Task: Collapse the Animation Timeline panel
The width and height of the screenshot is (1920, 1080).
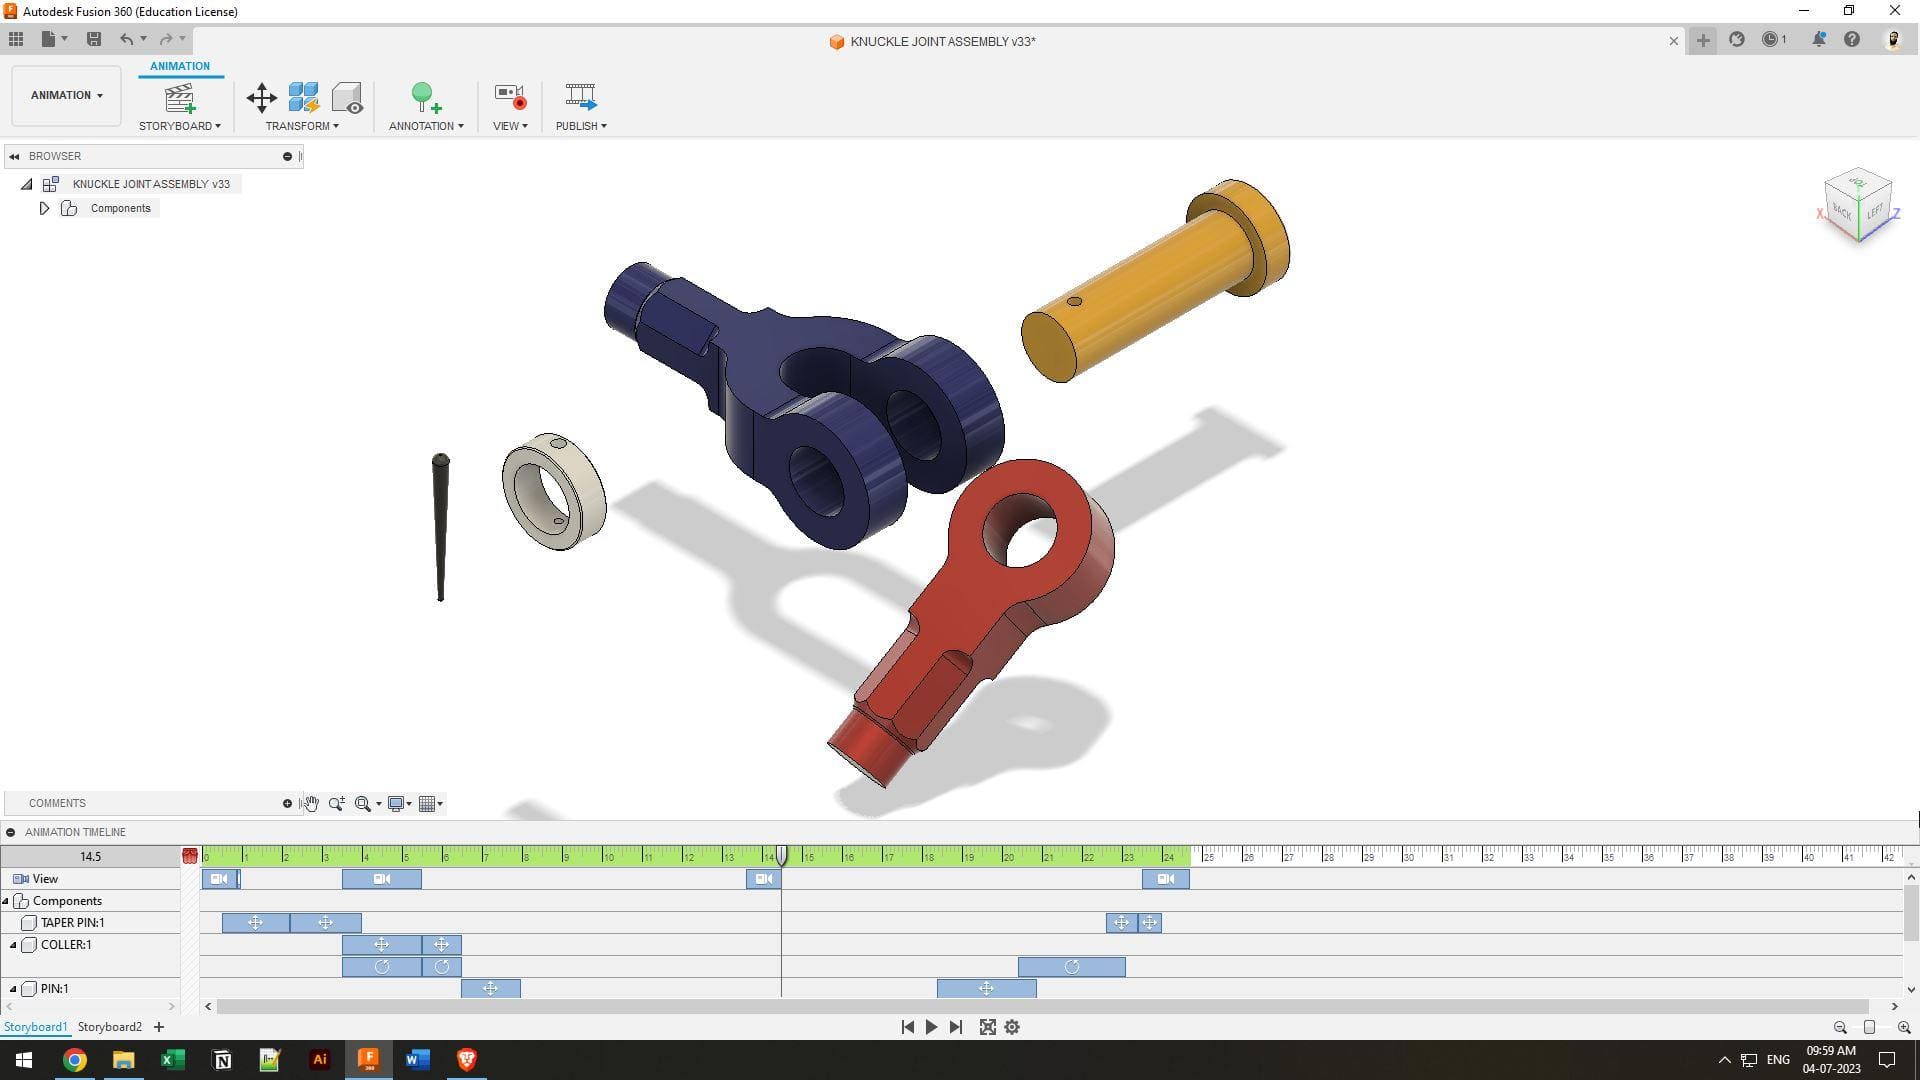Action: point(10,832)
